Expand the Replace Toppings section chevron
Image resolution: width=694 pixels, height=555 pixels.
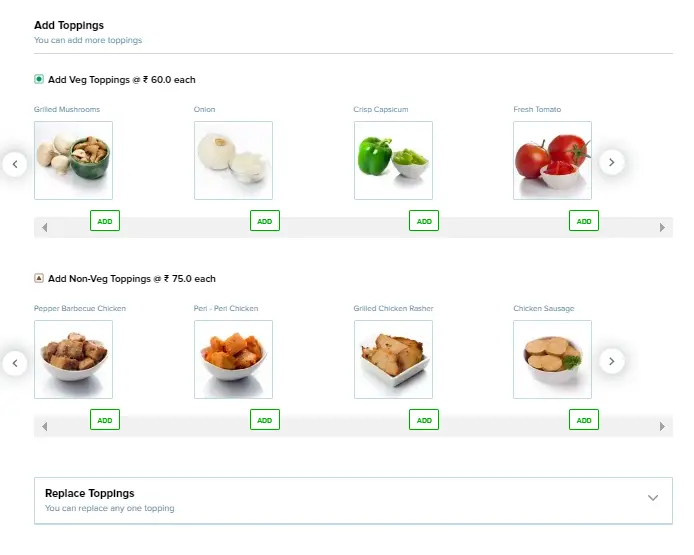(x=653, y=498)
